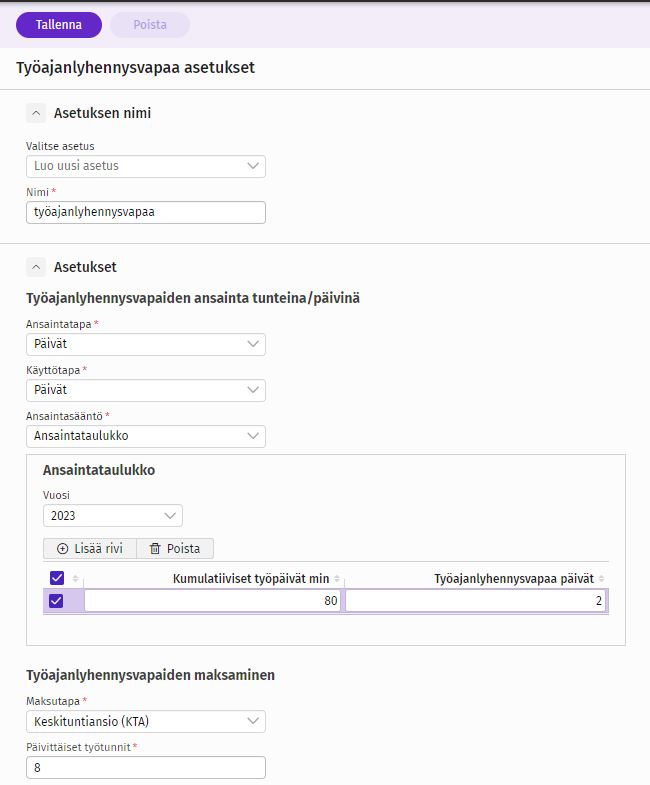650x785 pixels.
Task: Open the Vuosi 2023 year dropdown
Action: [x=113, y=516]
